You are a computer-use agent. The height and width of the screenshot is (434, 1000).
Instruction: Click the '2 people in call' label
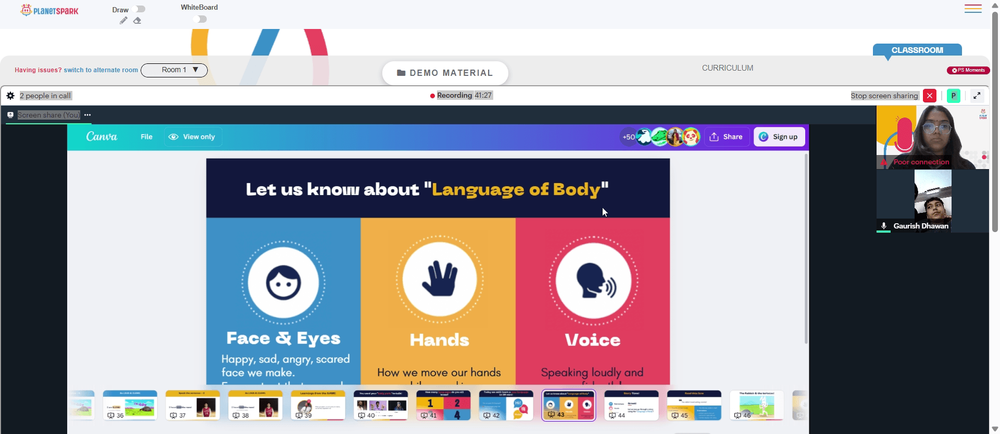(x=45, y=96)
